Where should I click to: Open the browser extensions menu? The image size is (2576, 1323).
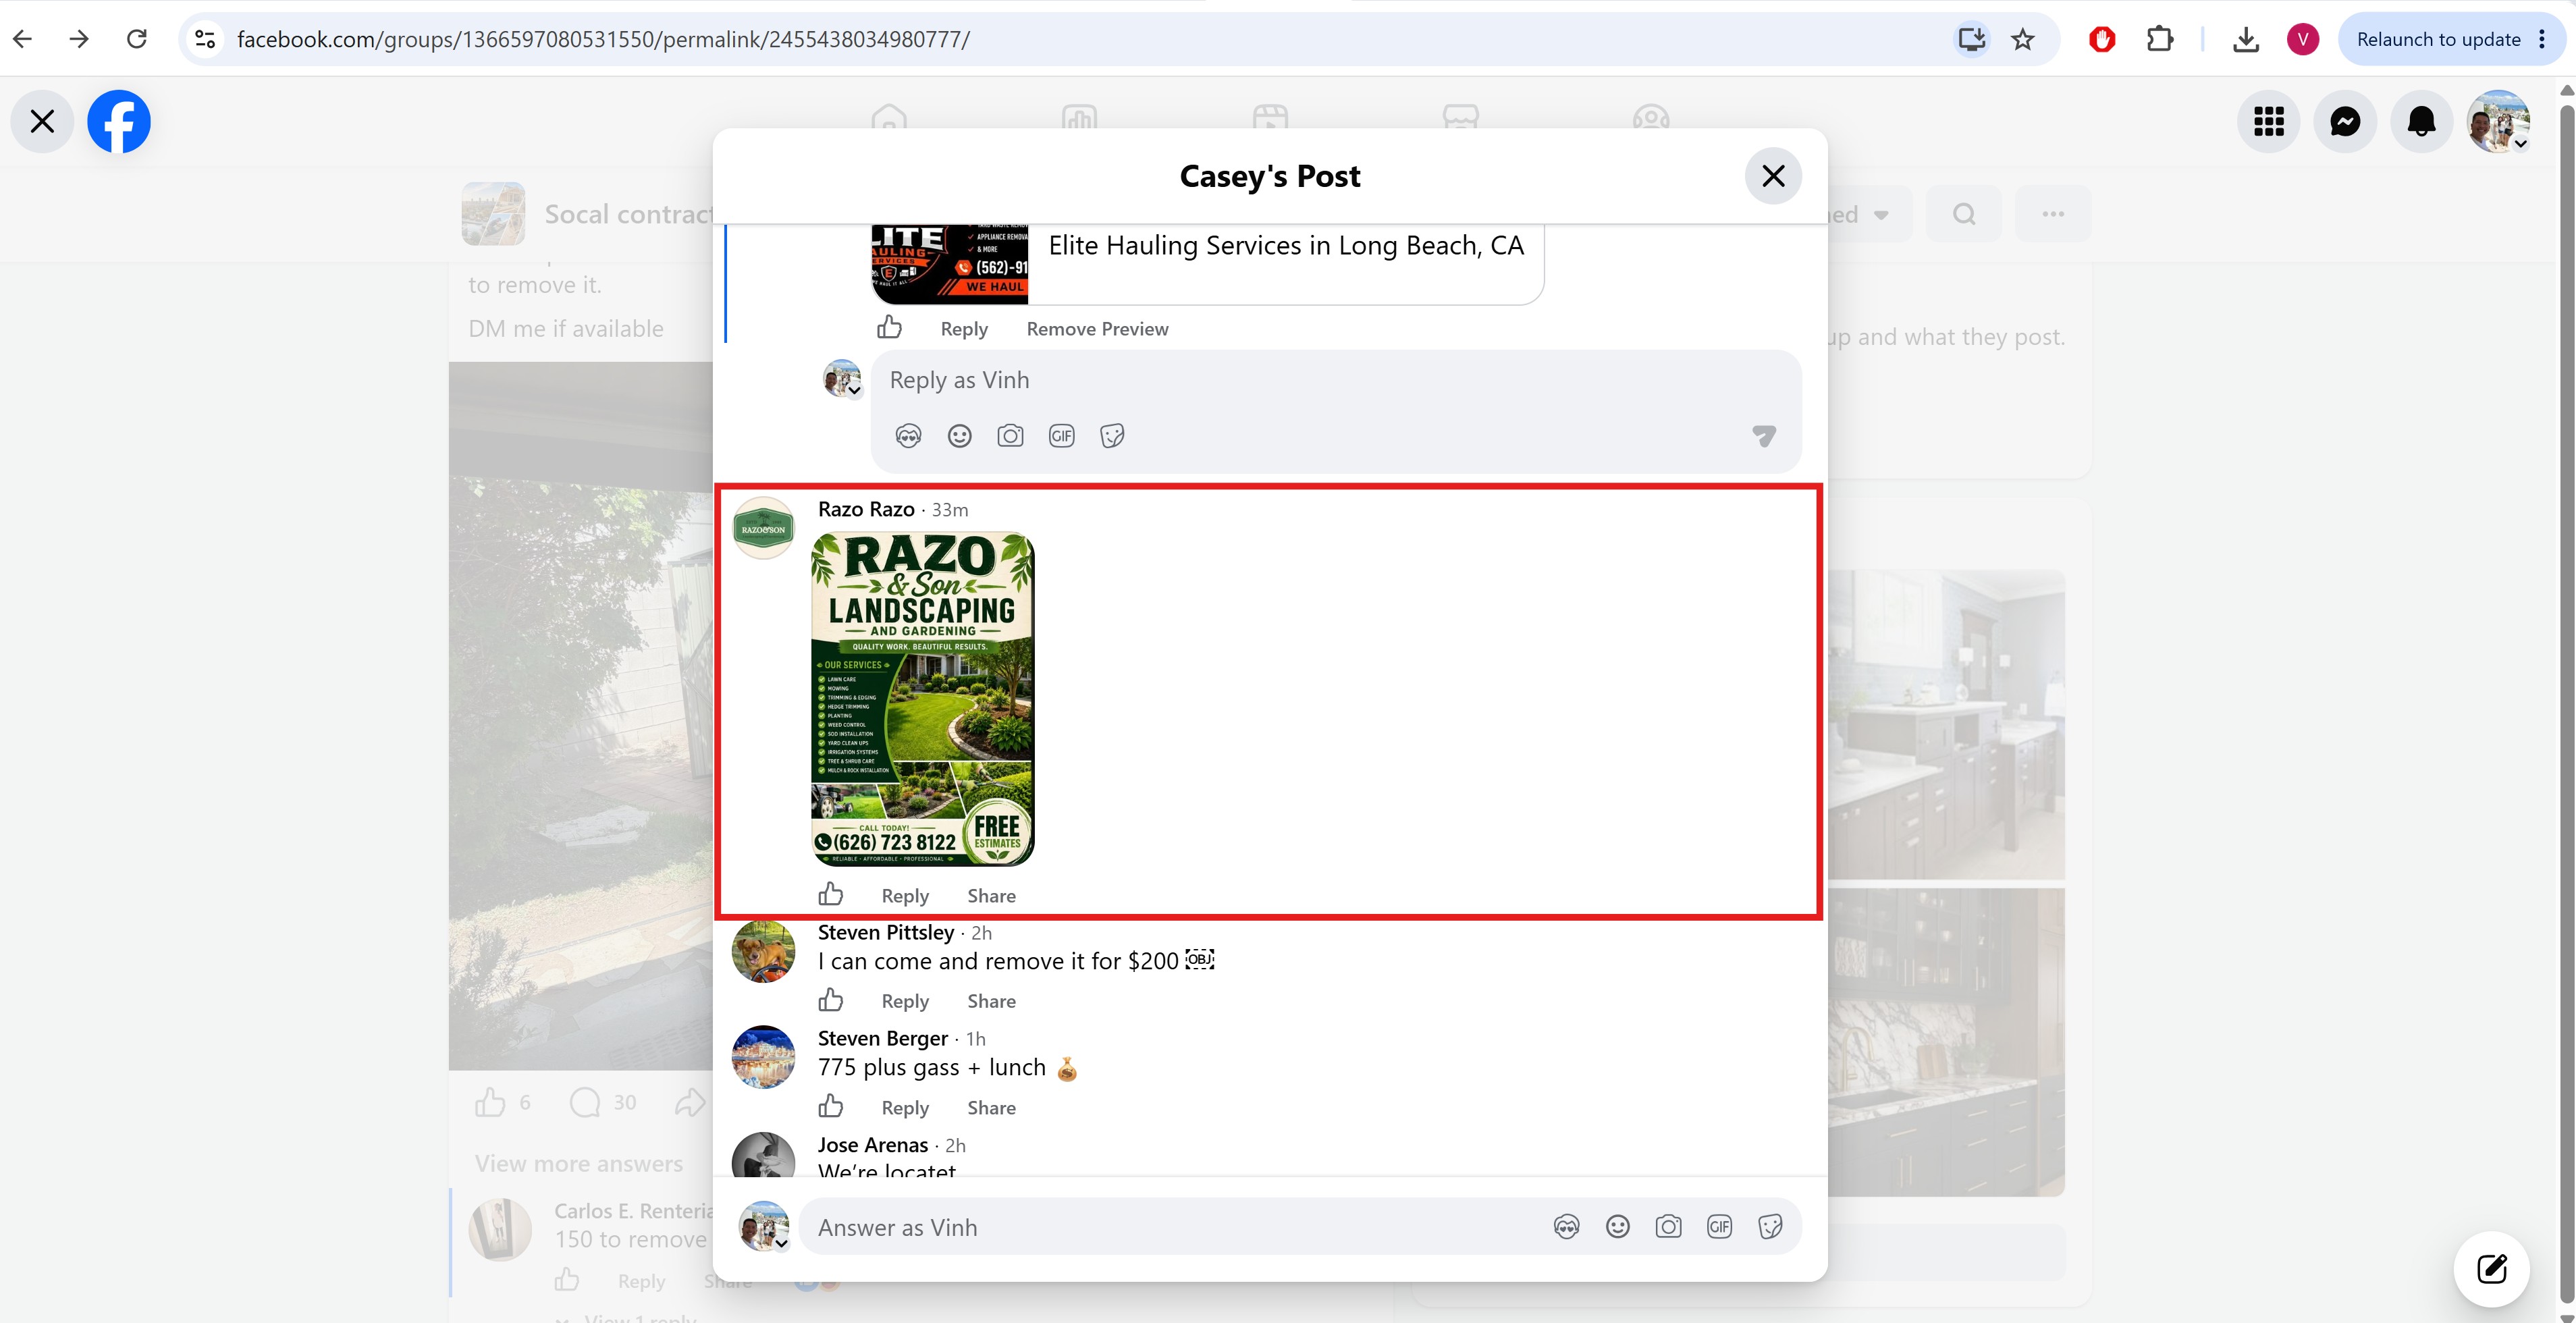[x=2160, y=39]
